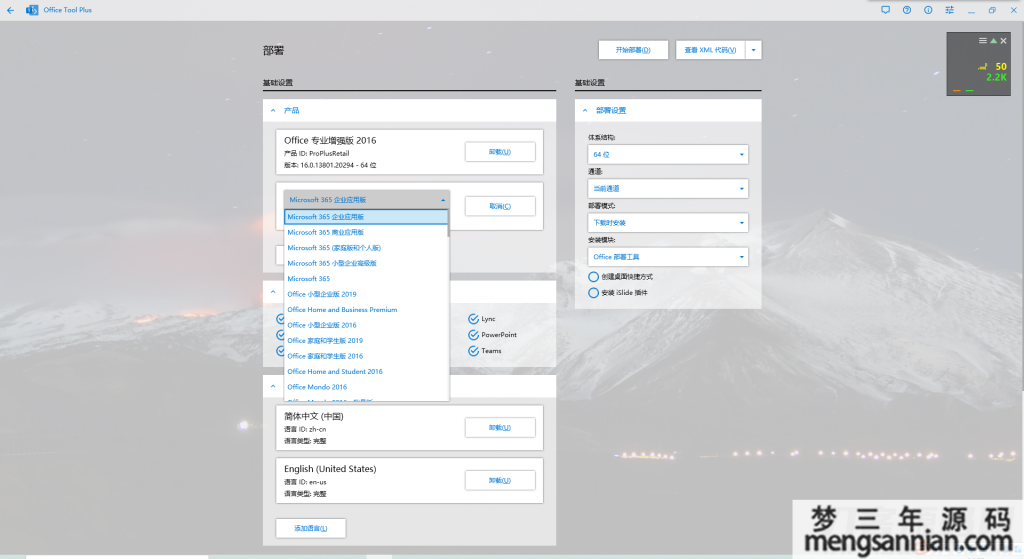1024x559 pixels.
Task: Select highlighted Microsoft 365 企业应用版 list item
Action: pos(366,217)
